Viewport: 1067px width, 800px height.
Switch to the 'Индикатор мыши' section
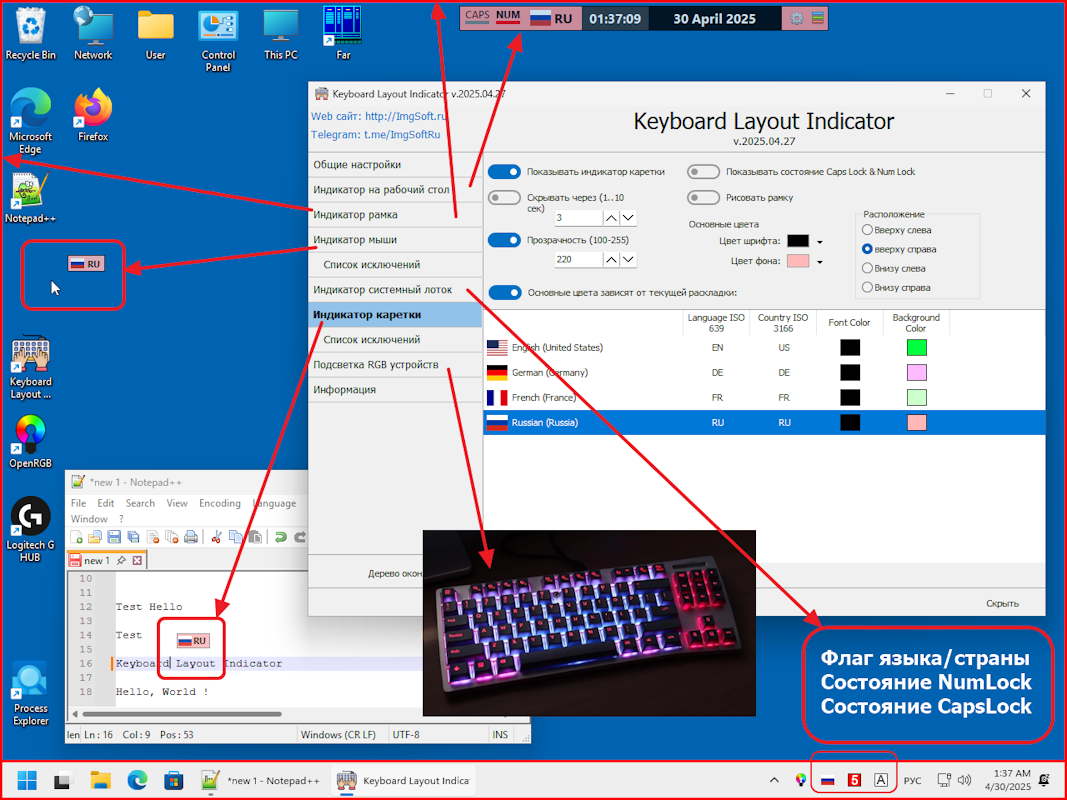pyautogui.click(x=395, y=239)
